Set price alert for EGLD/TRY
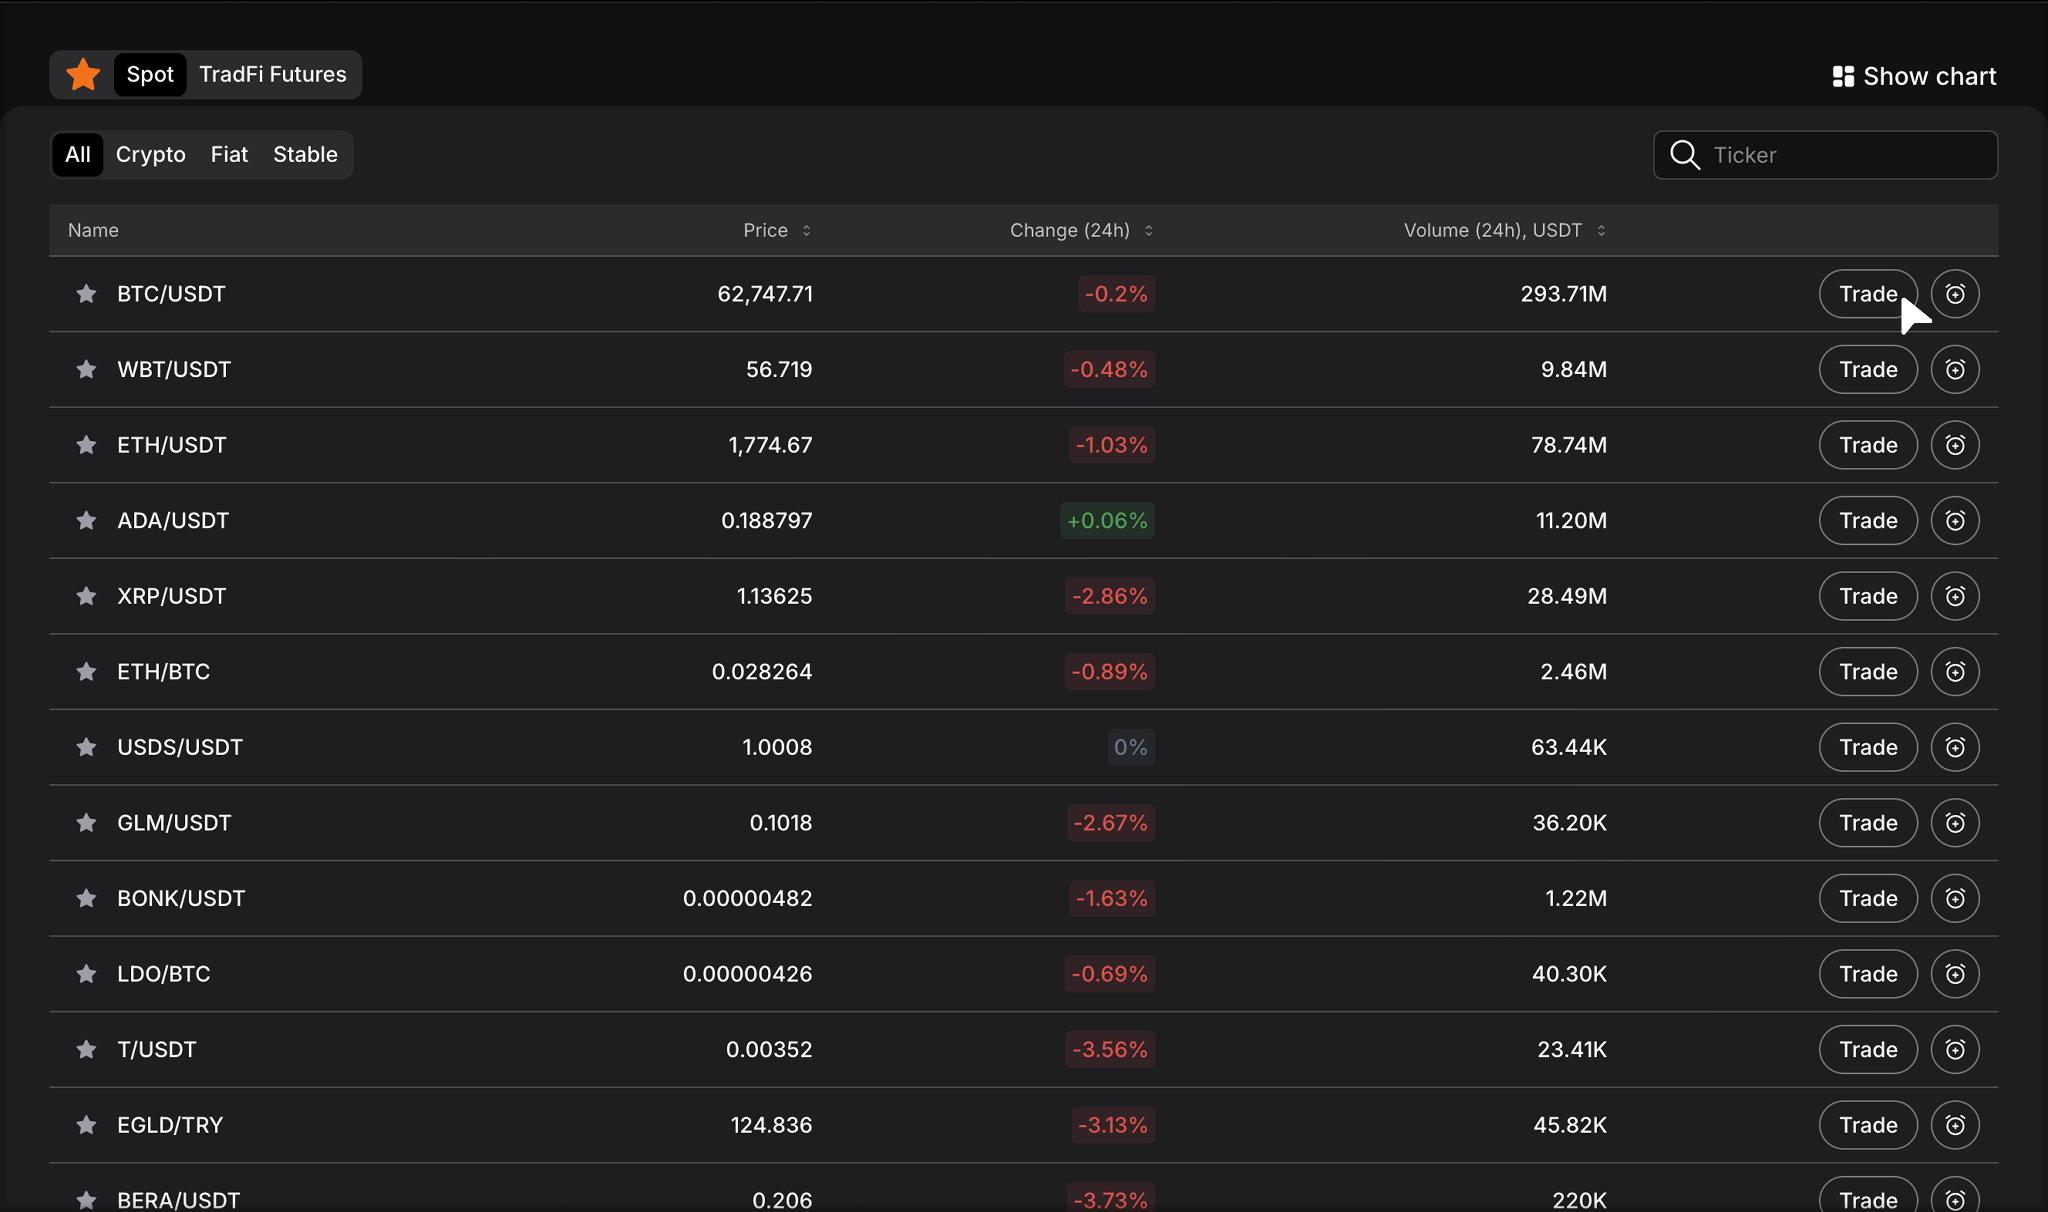Viewport: 2048px width, 1212px height. (1955, 1125)
